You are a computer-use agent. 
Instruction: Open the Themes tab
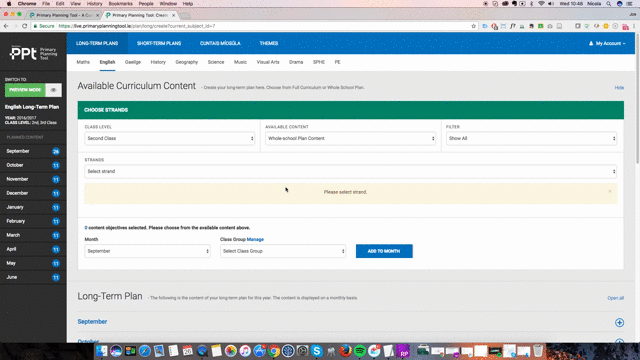click(x=269, y=43)
